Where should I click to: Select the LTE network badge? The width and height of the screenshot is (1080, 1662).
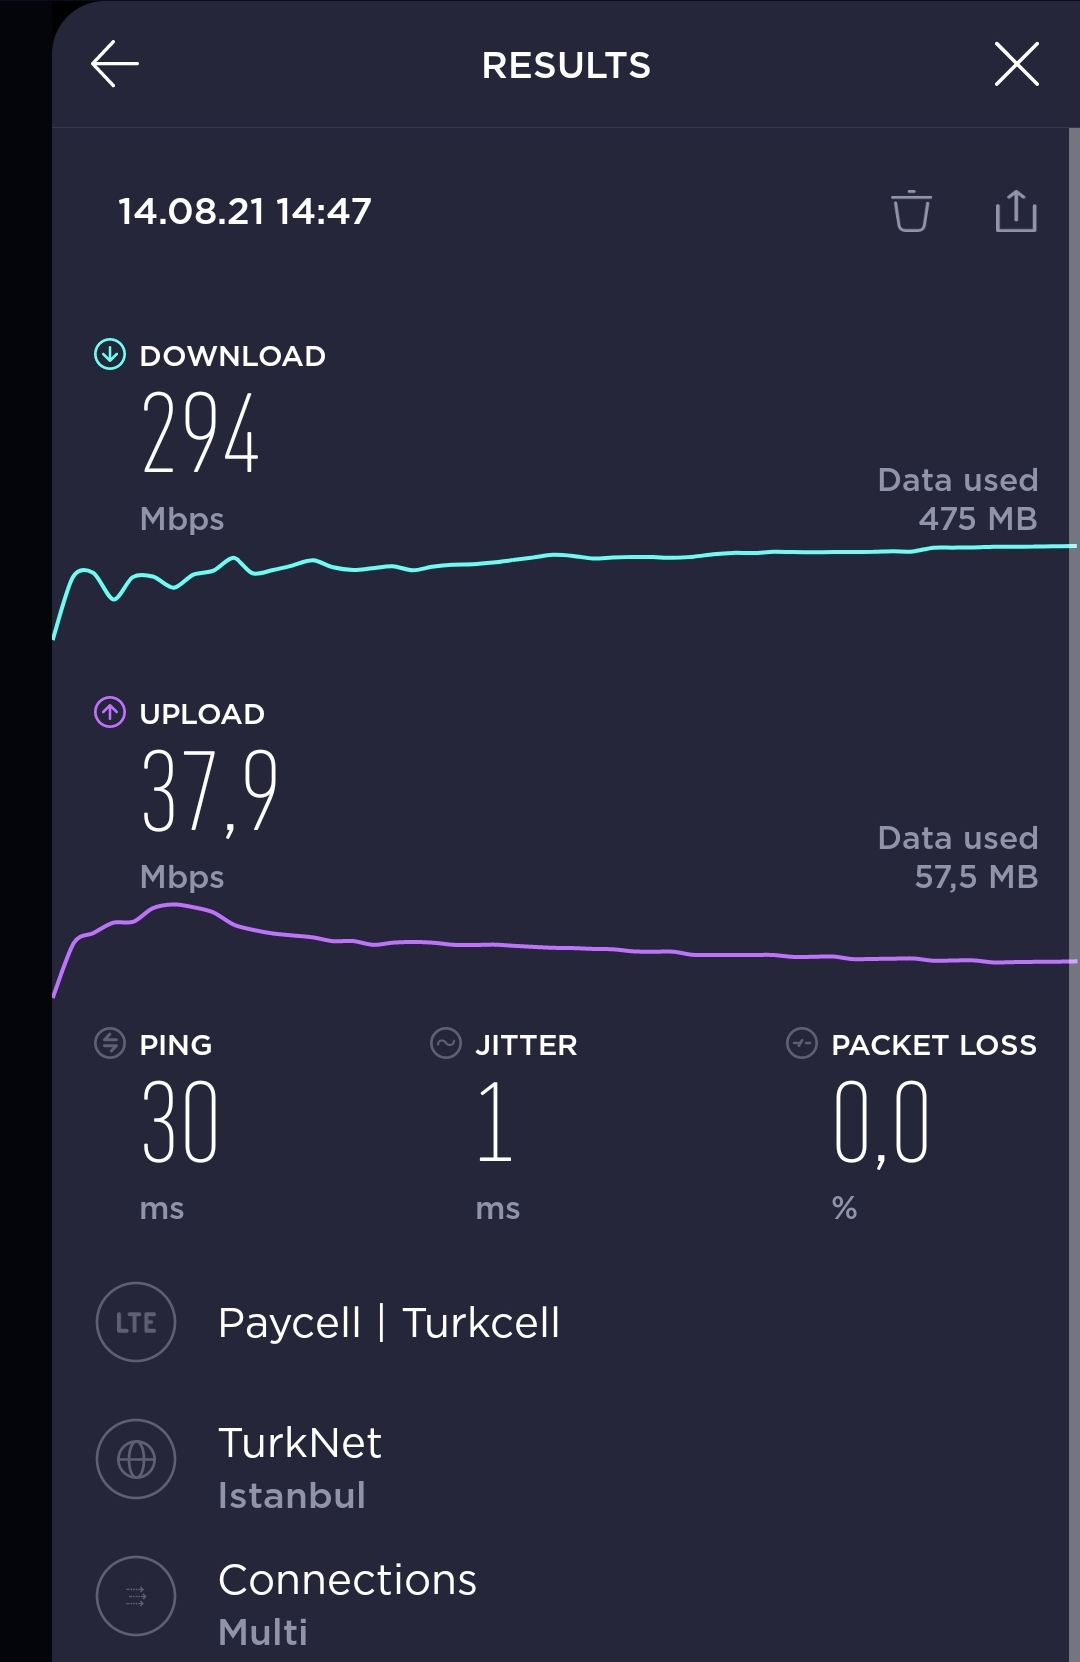tap(136, 1322)
